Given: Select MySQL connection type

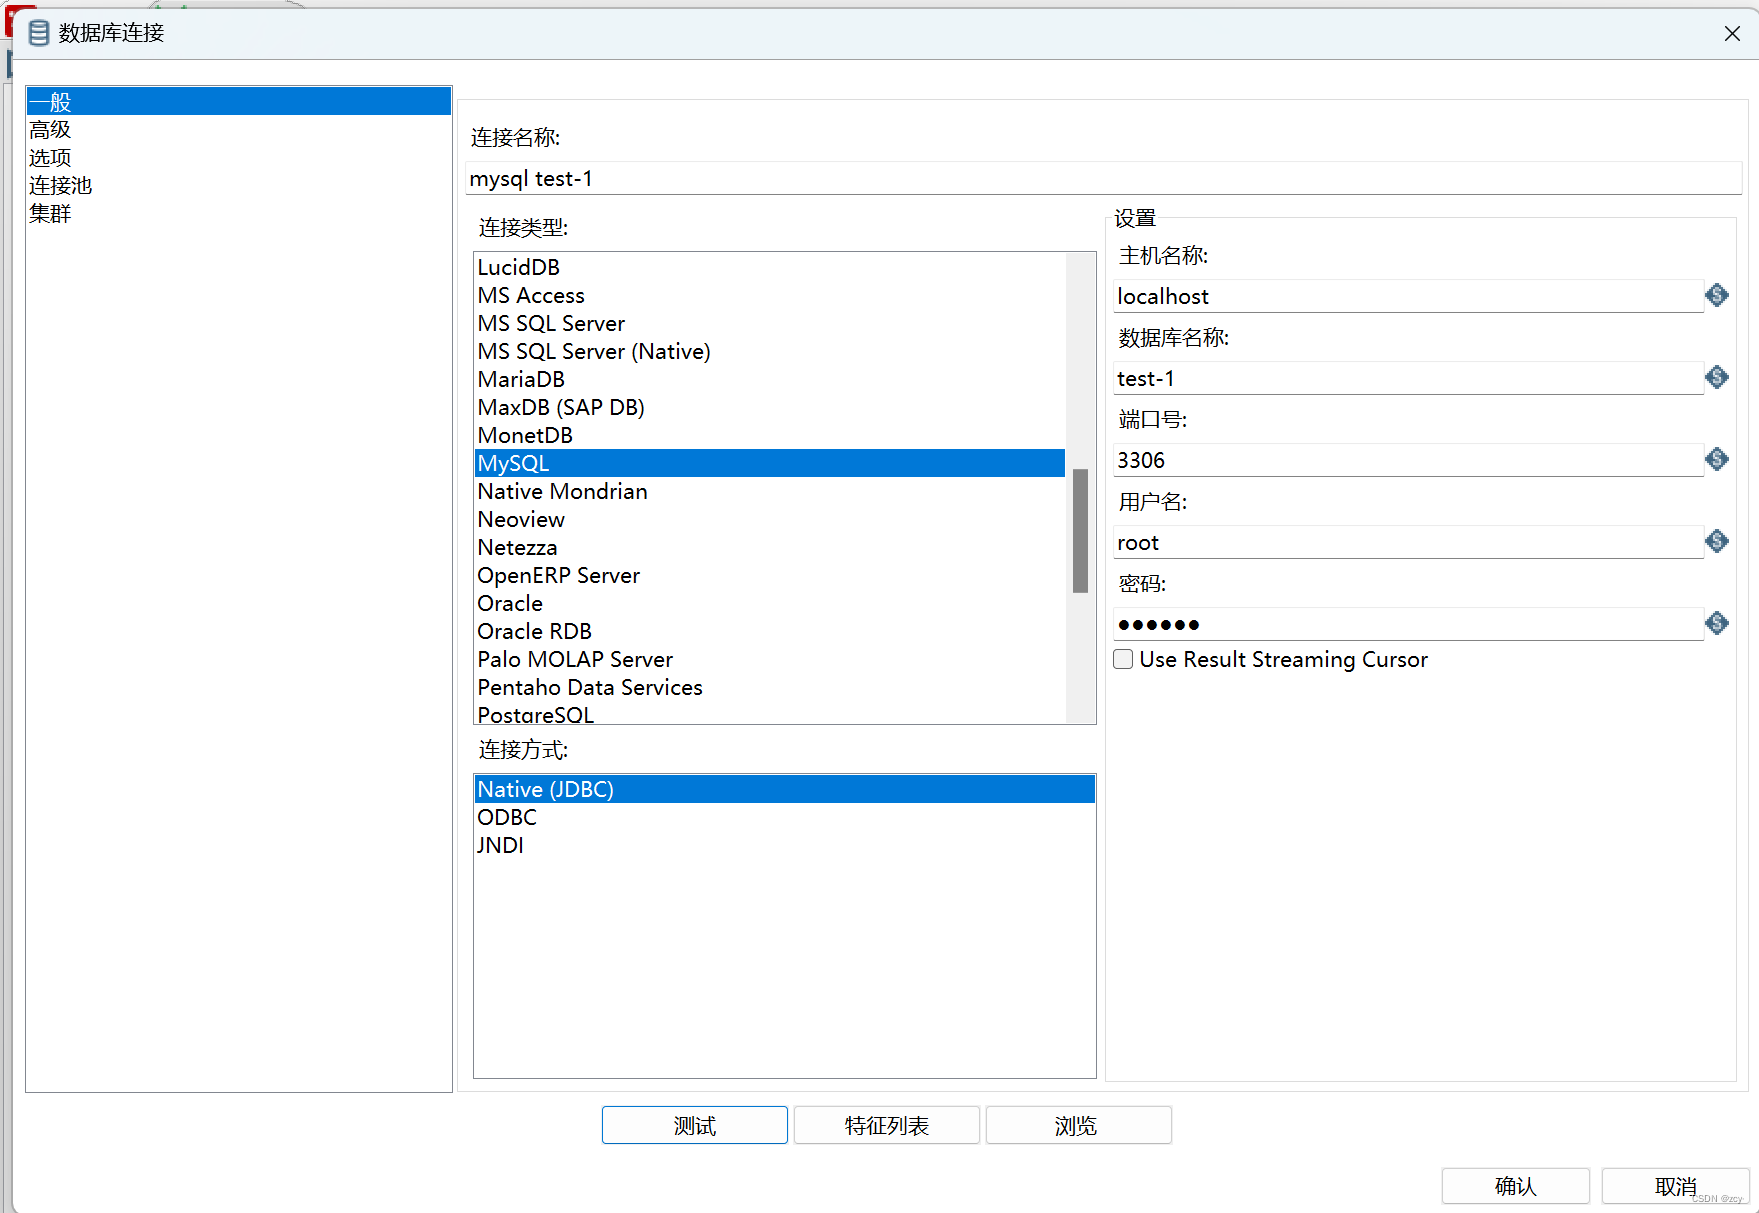Looking at the screenshot, I should click(770, 463).
